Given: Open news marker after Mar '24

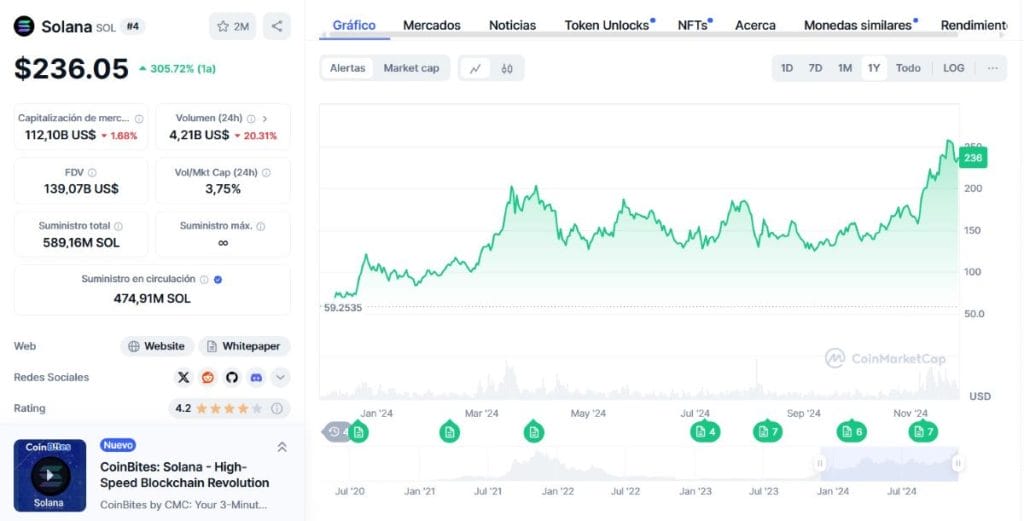Looking at the screenshot, I should coord(534,432).
